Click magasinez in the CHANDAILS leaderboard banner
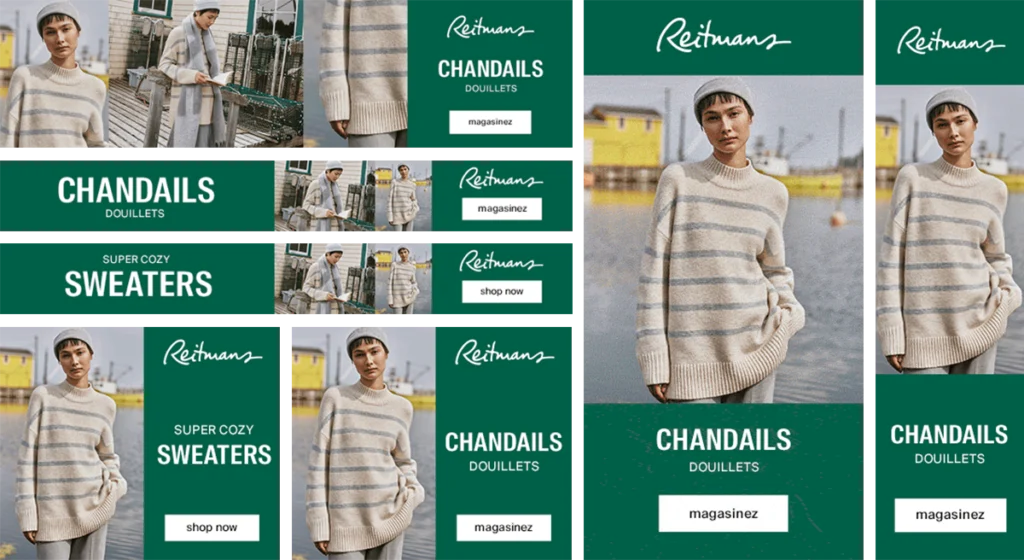The image size is (1024, 560). click(x=502, y=209)
